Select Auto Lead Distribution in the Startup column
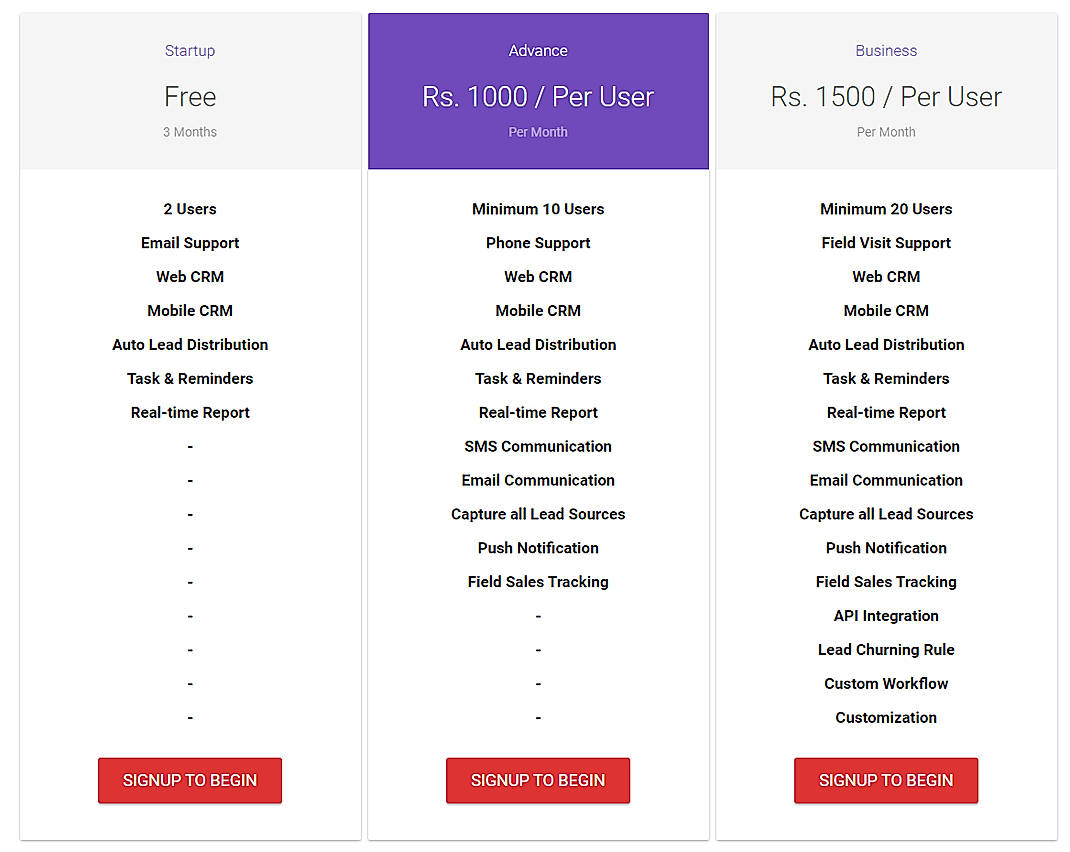1070x852 pixels. pyautogui.click(x=190, y=344)
